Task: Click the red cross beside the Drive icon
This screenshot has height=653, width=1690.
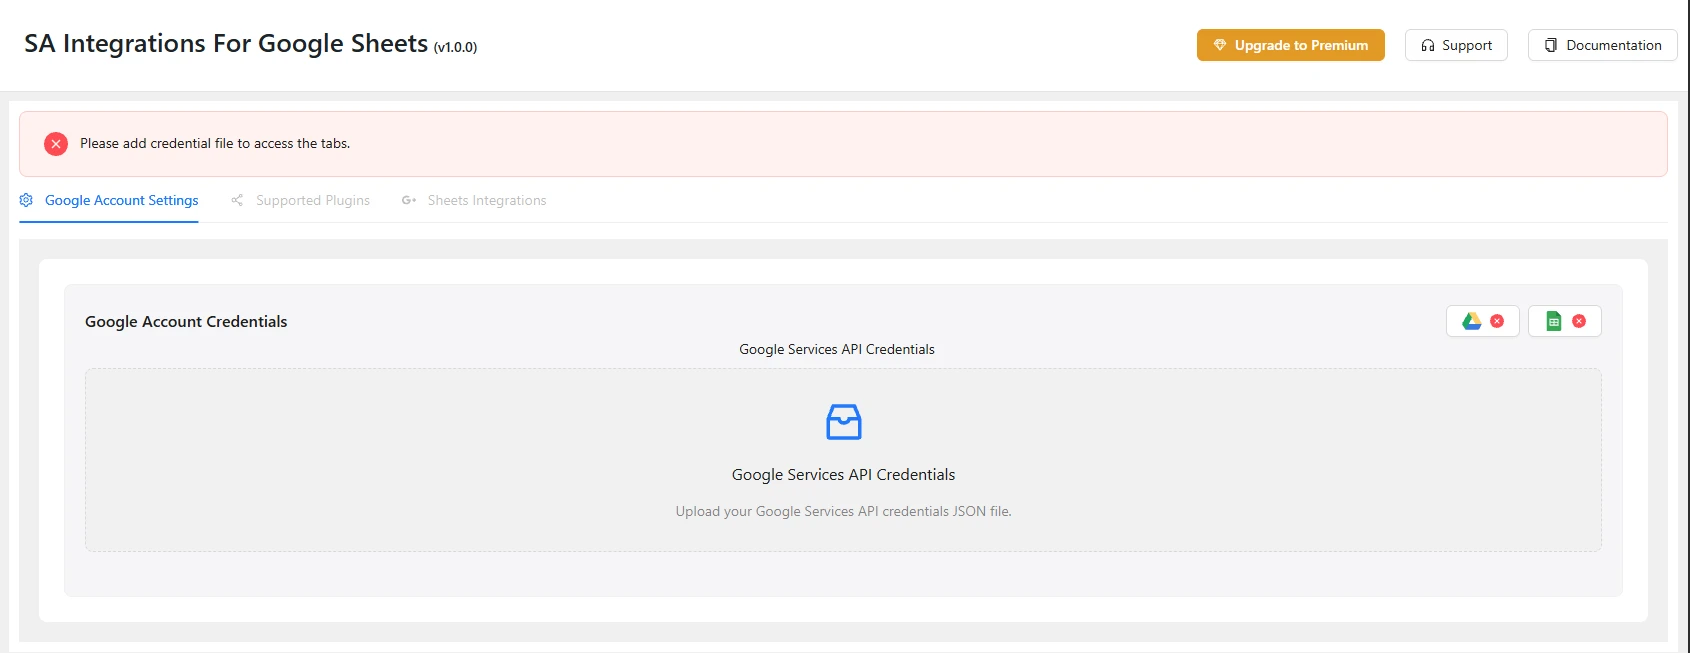Action: click(x=1497, y=321)
